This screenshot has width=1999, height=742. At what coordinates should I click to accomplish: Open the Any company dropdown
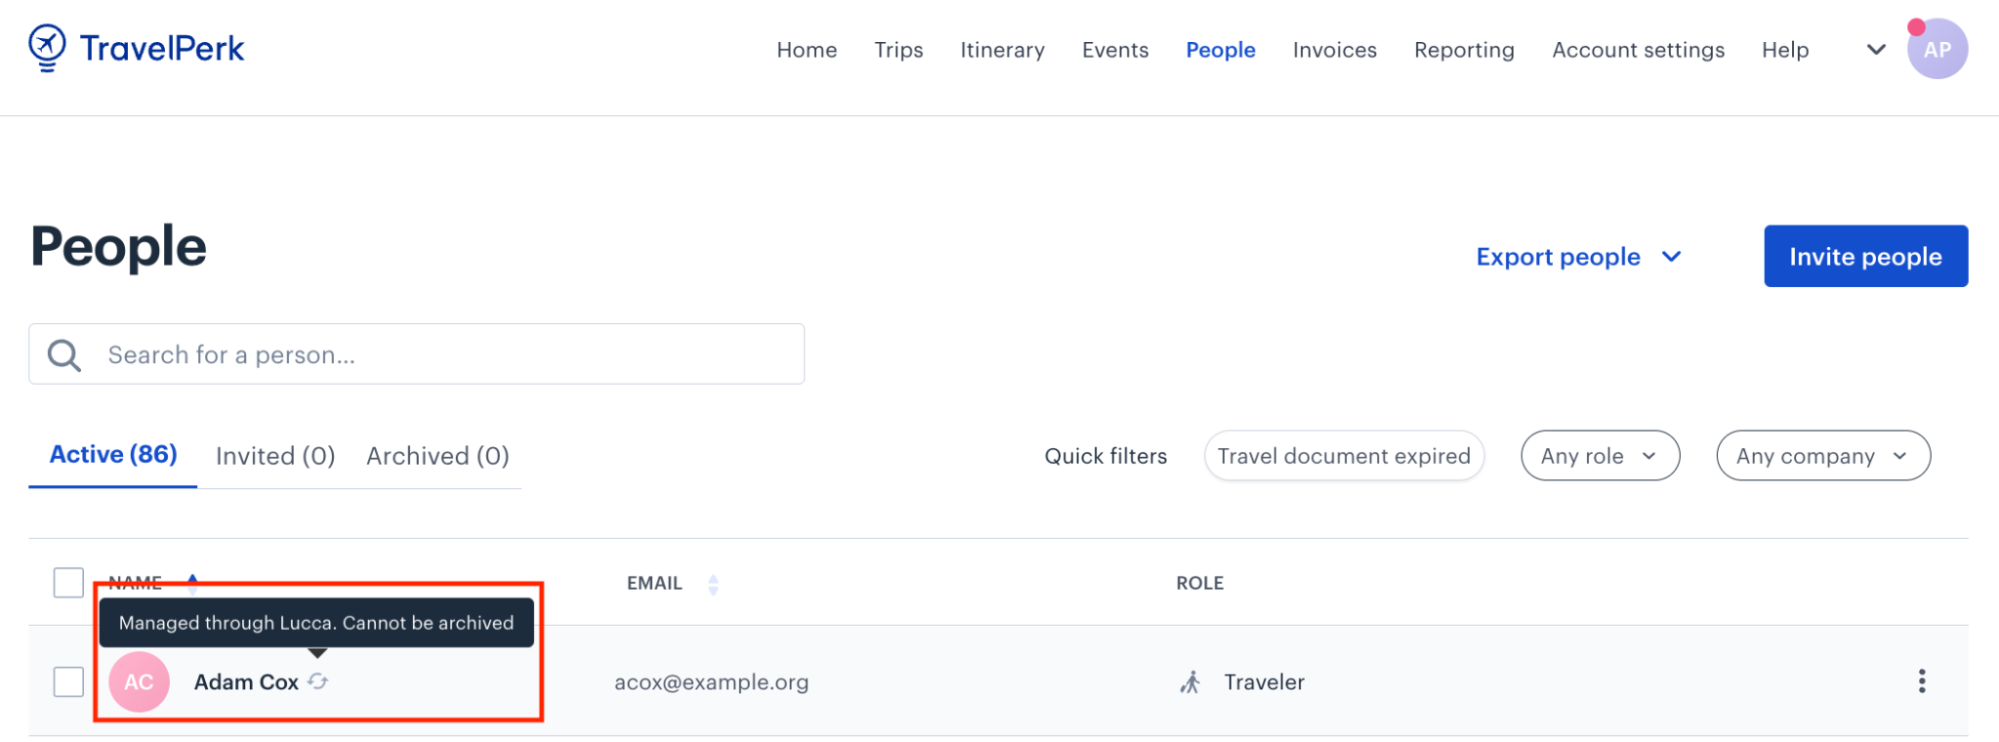click(1823, 456)
